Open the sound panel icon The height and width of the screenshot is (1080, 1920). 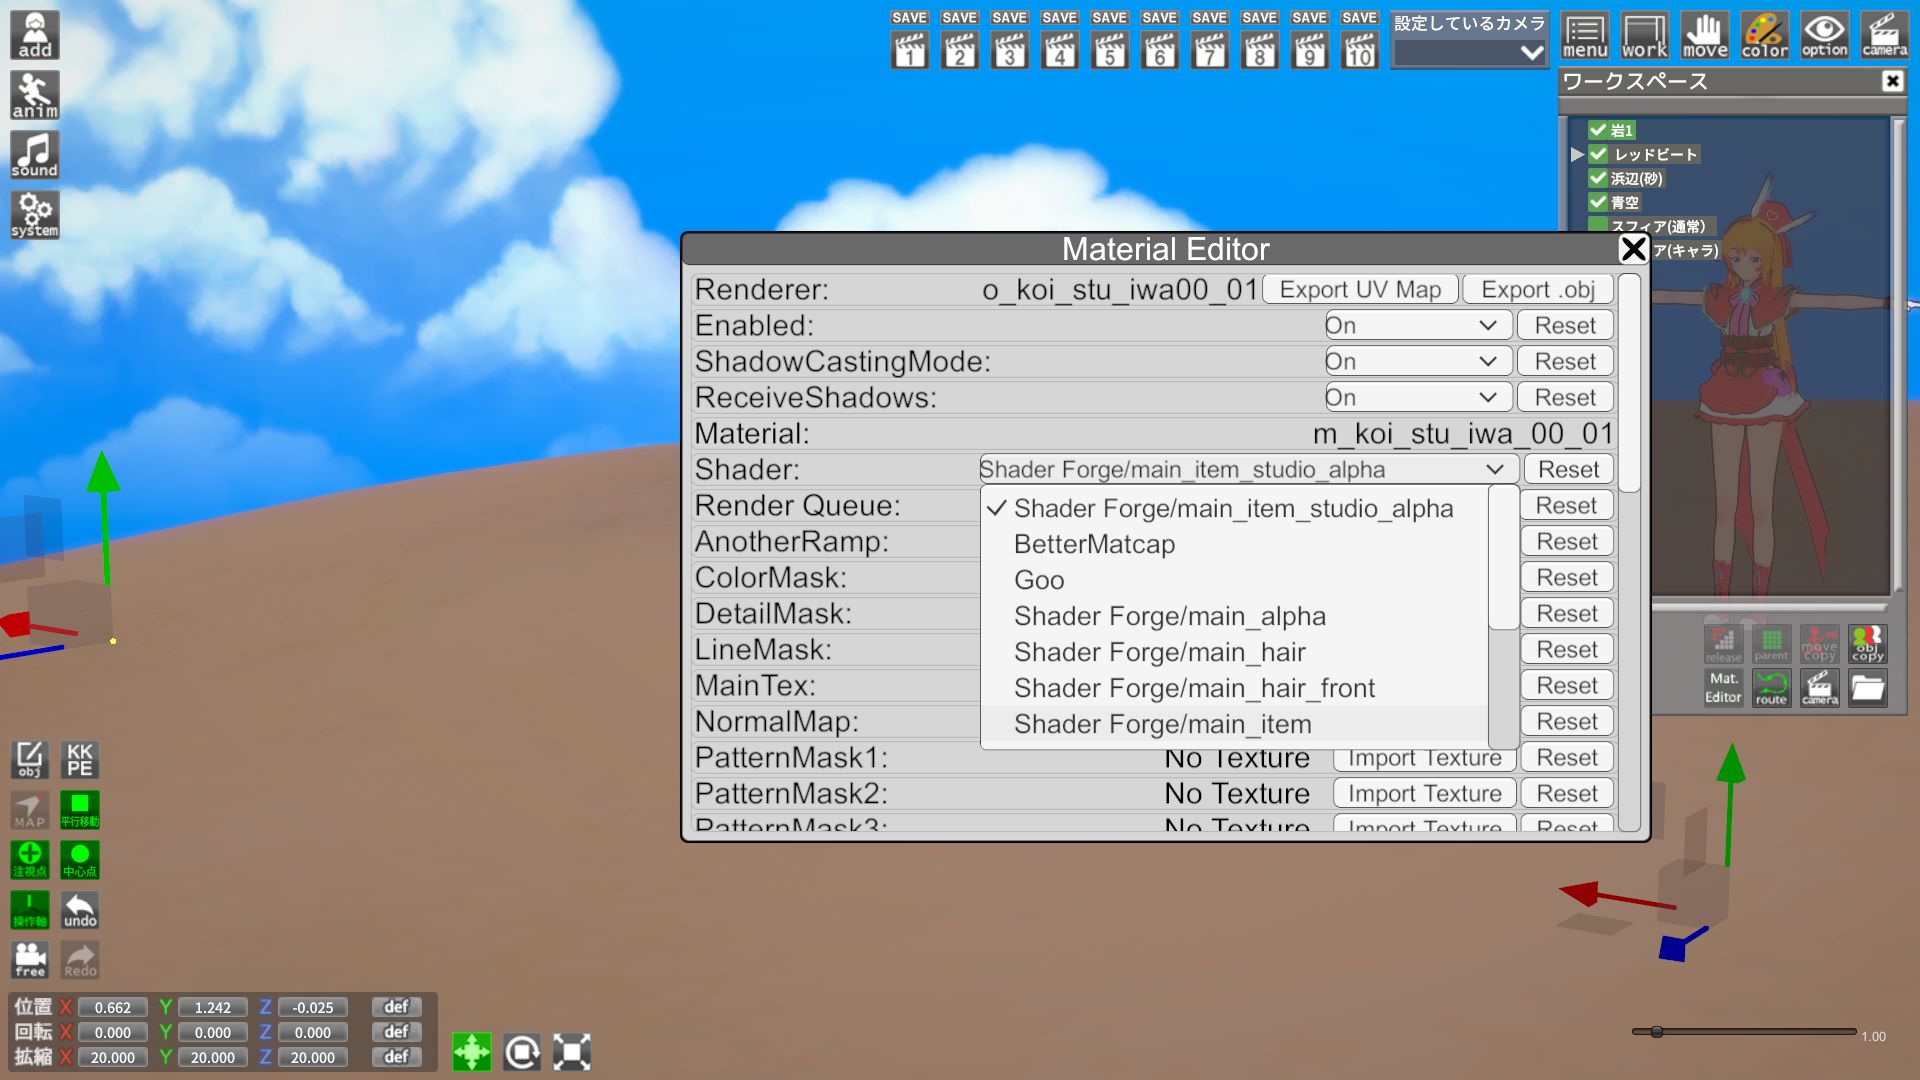[x=33, y=154]
